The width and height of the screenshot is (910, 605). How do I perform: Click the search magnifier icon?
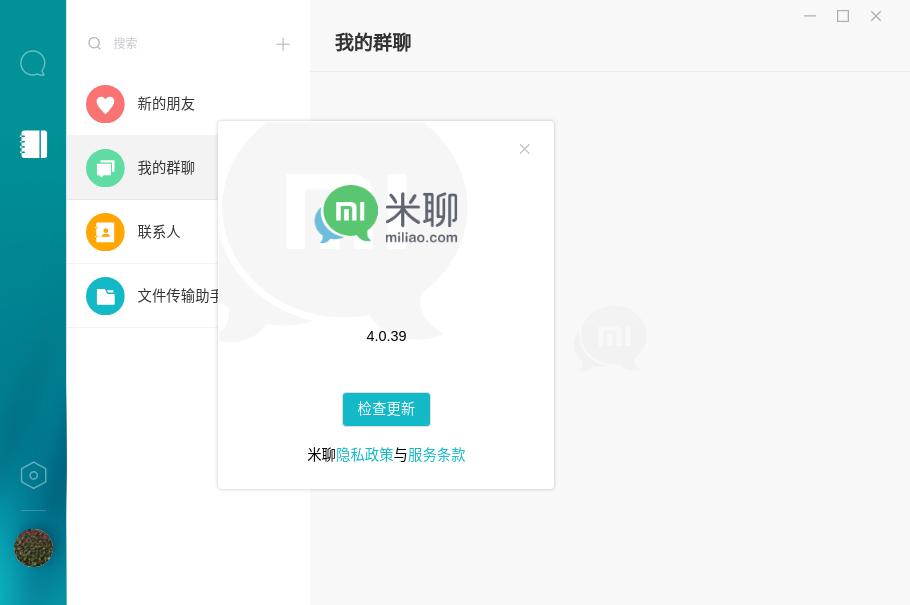(94, 43)
